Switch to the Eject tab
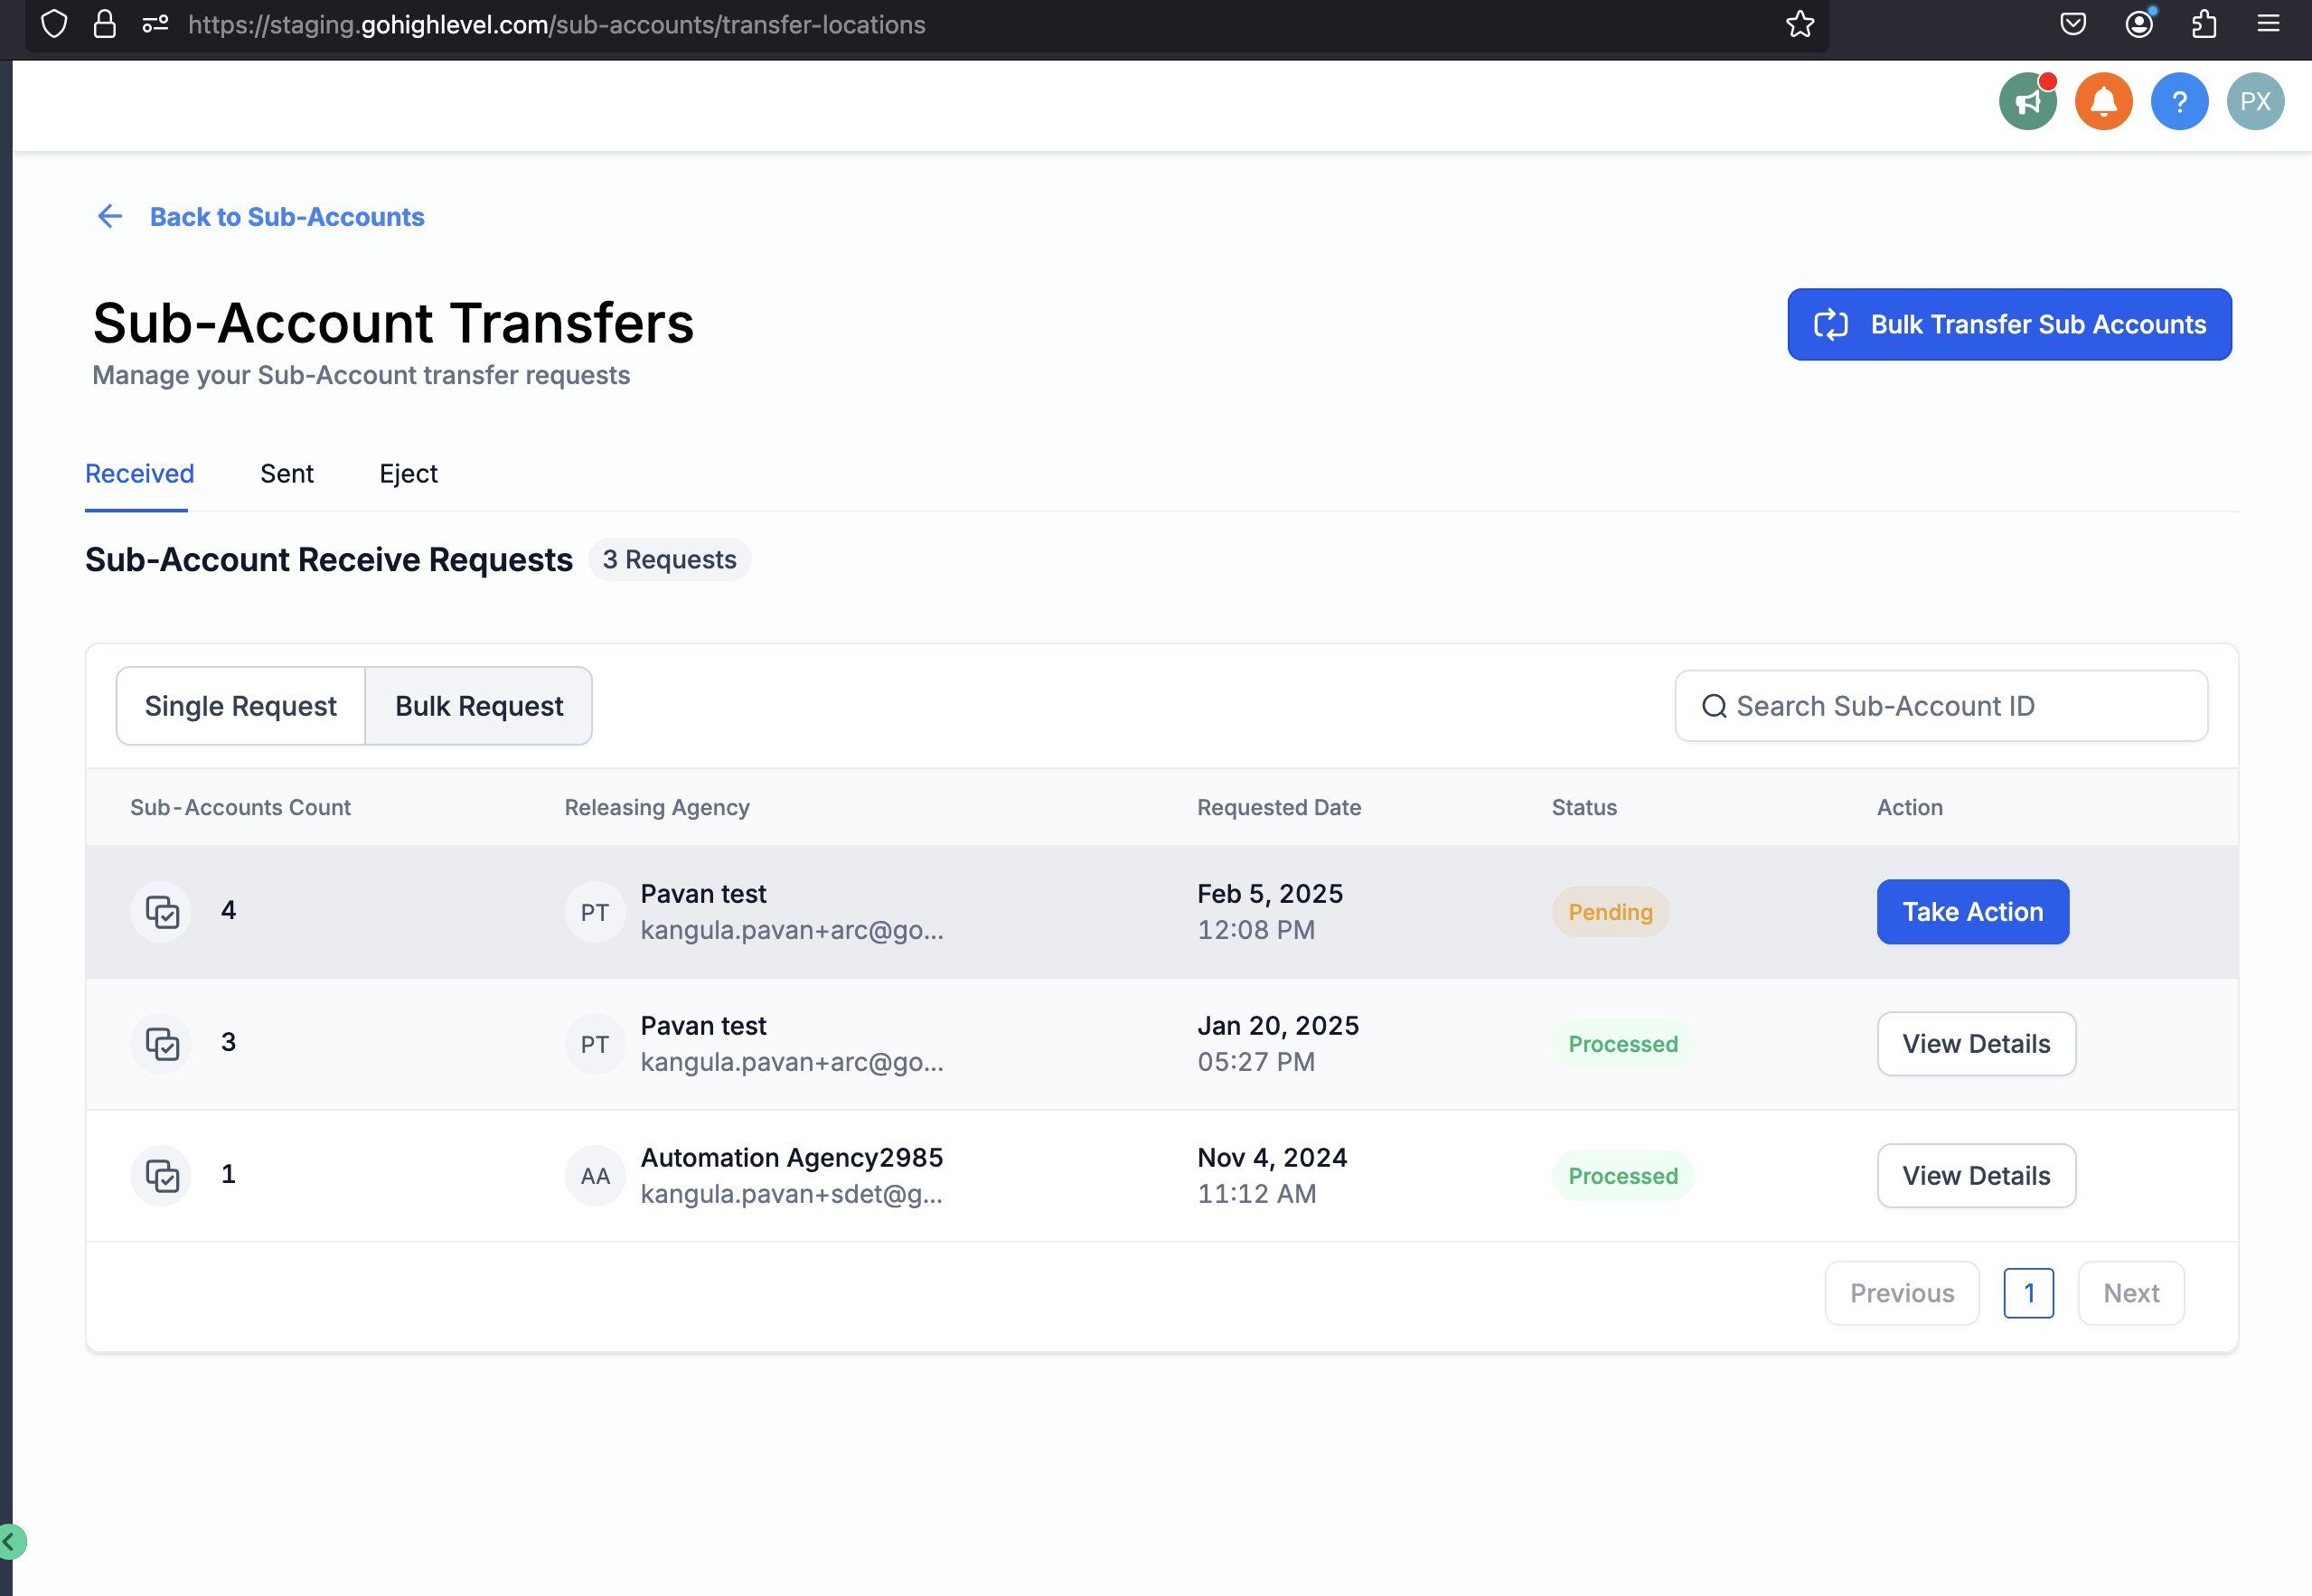2312x1596 pixels. click(408, 474)
